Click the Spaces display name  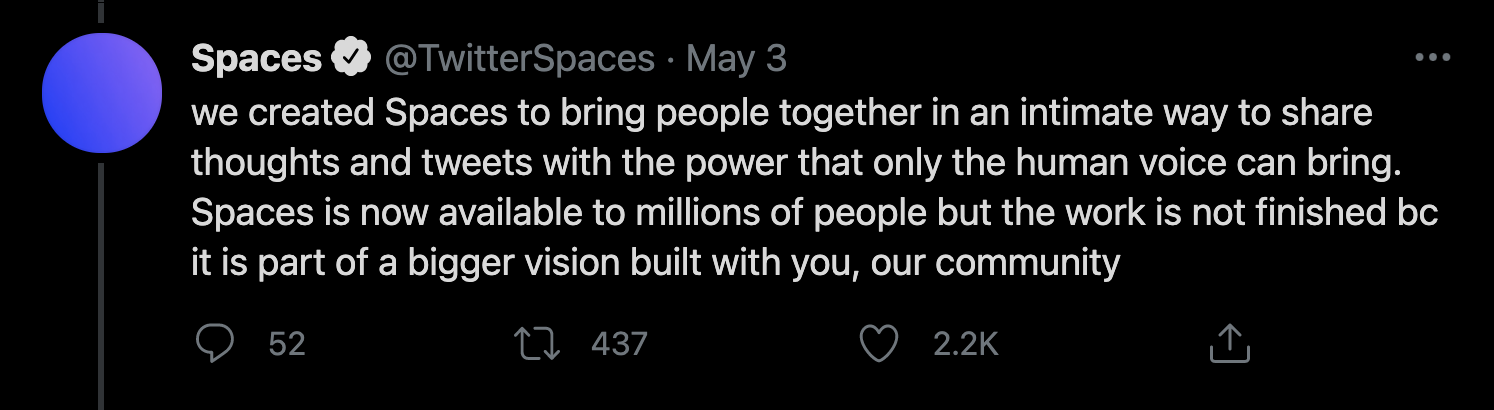(x=256, y=60)
